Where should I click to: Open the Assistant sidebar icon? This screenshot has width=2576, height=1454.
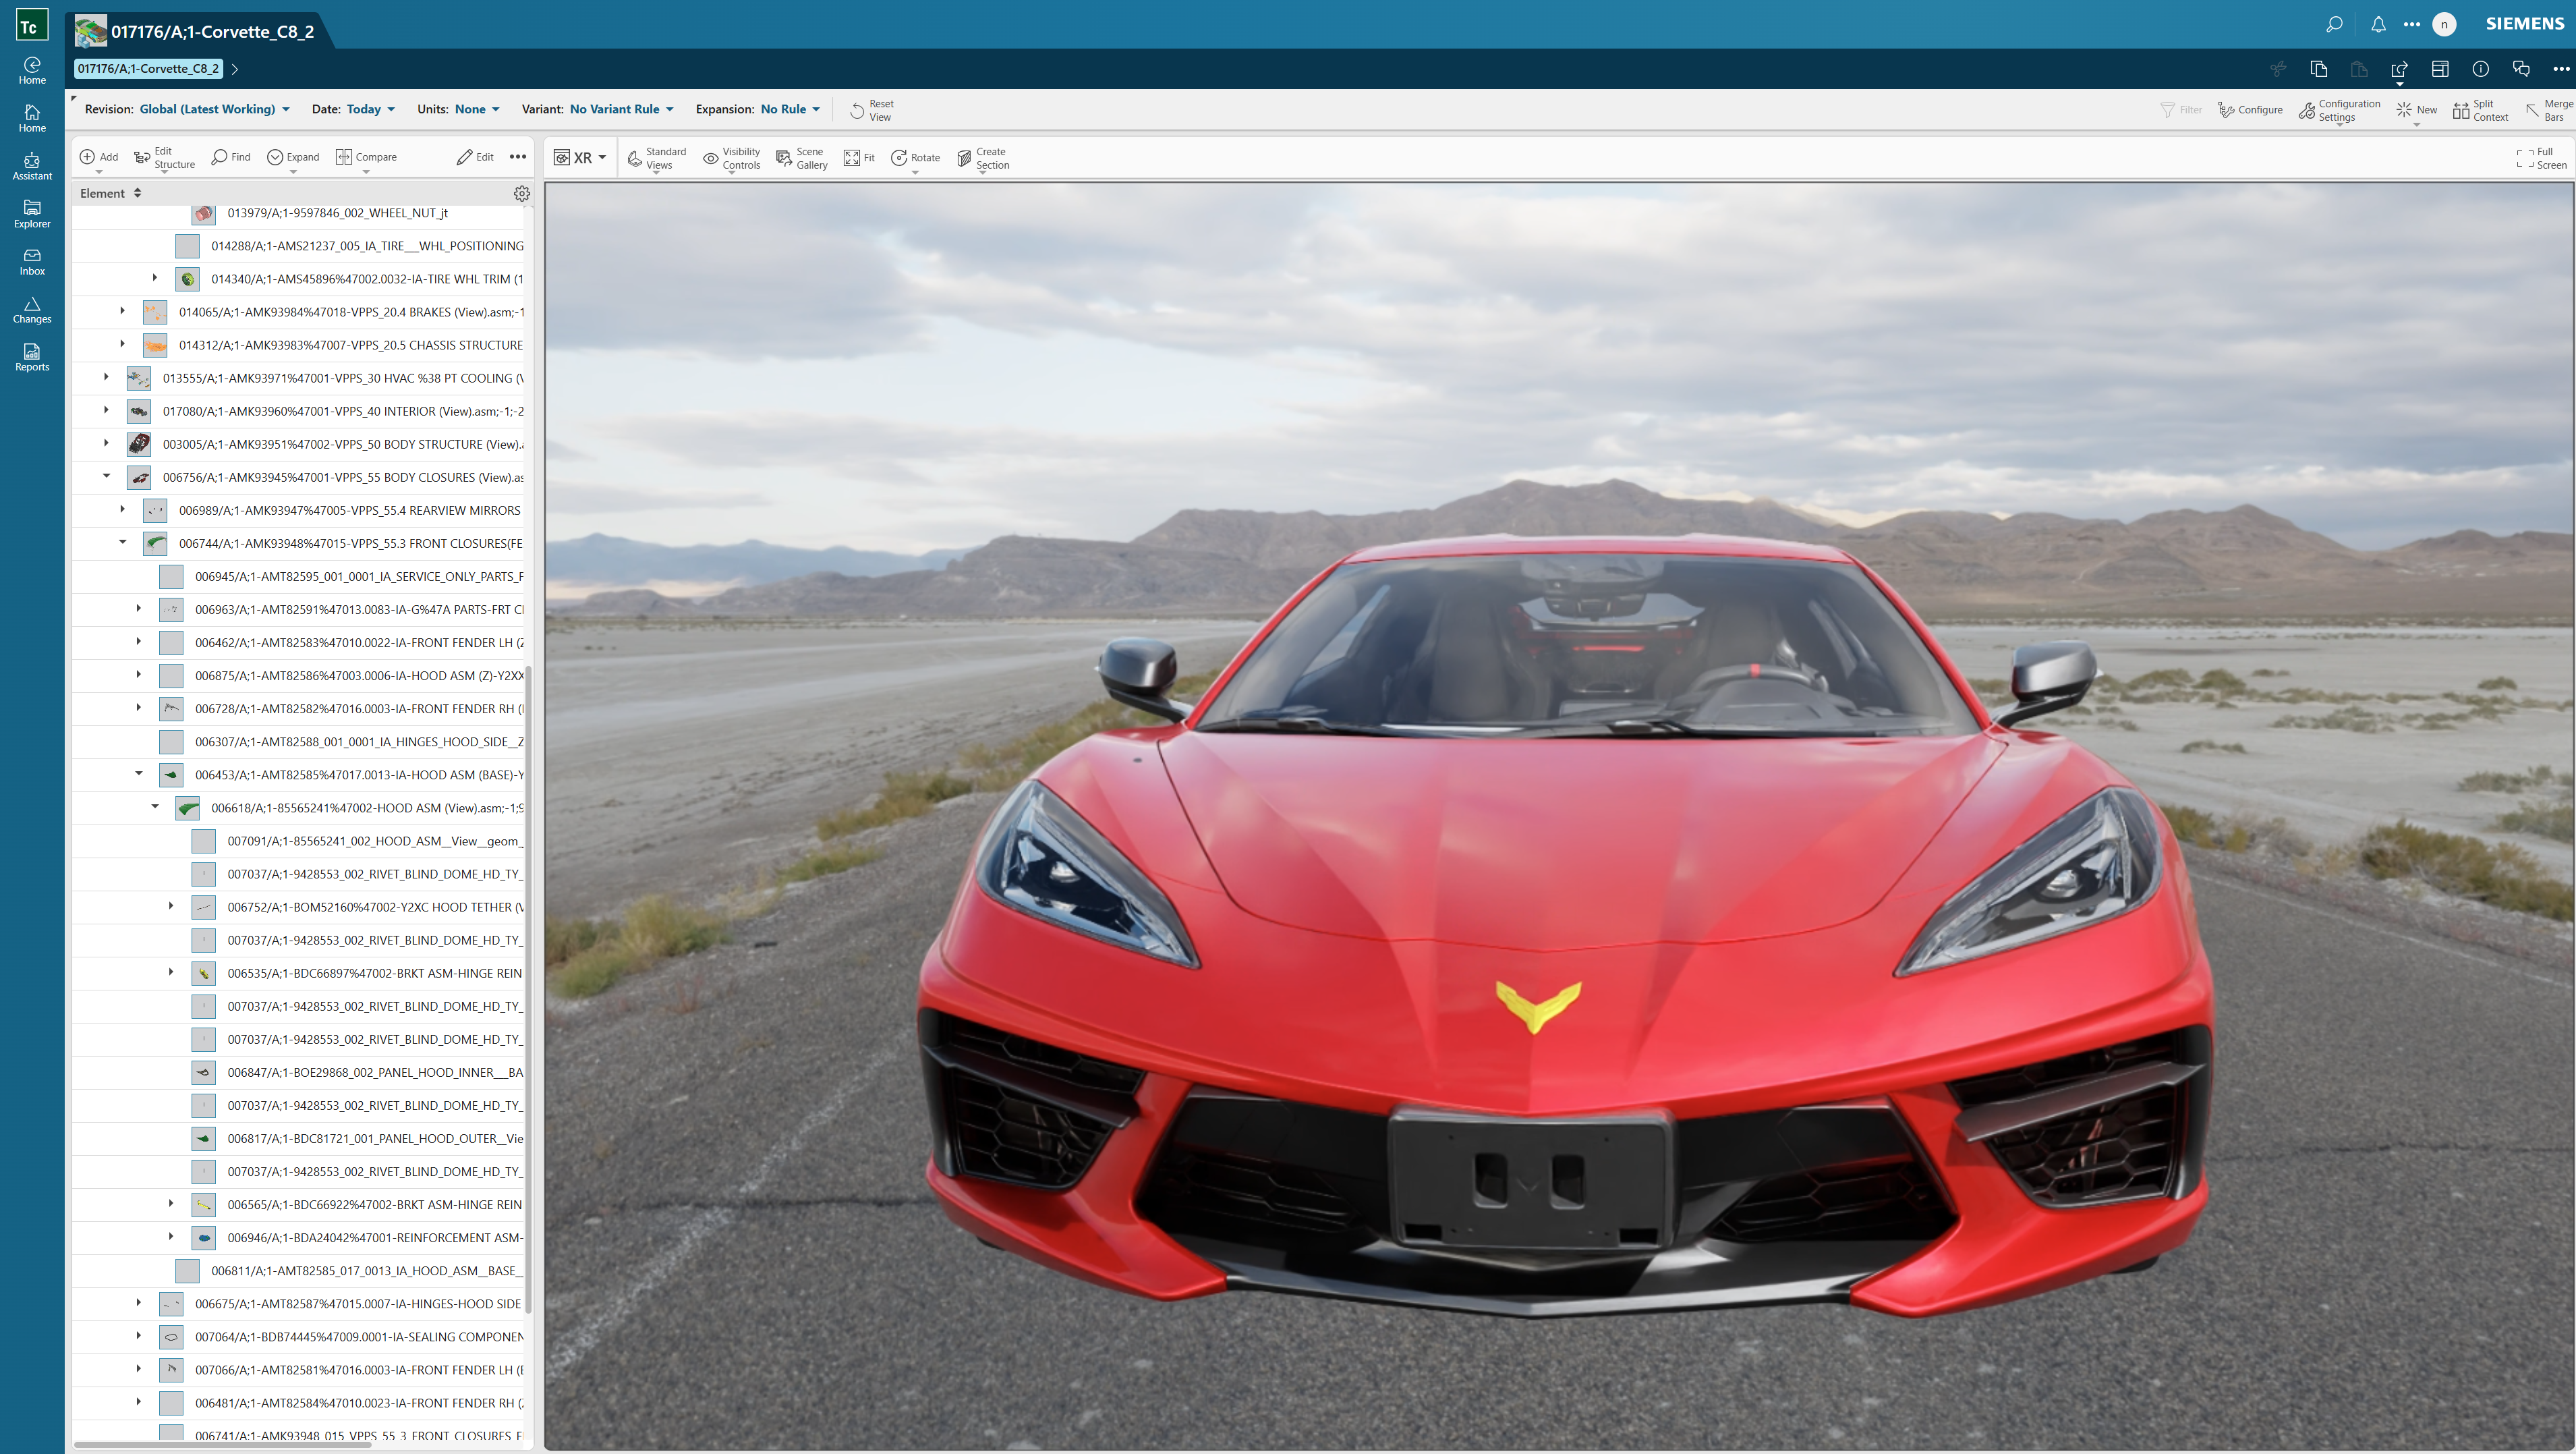click(x=32, y=166)
